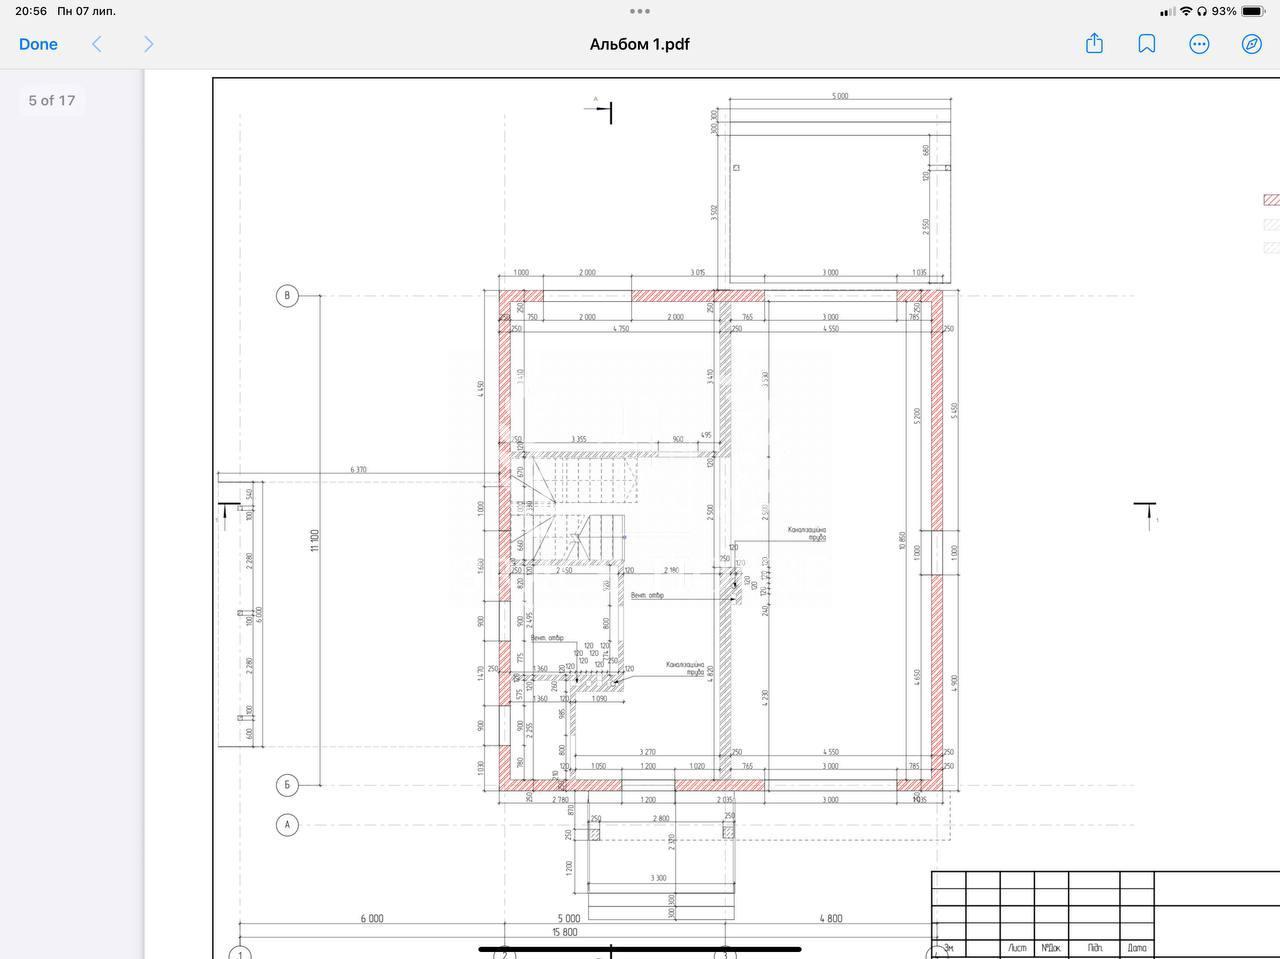The height and width of the screenshot is (959, 1280).
Task: Tap the Wi-Fi status icon
Action: pos(1186,11)
